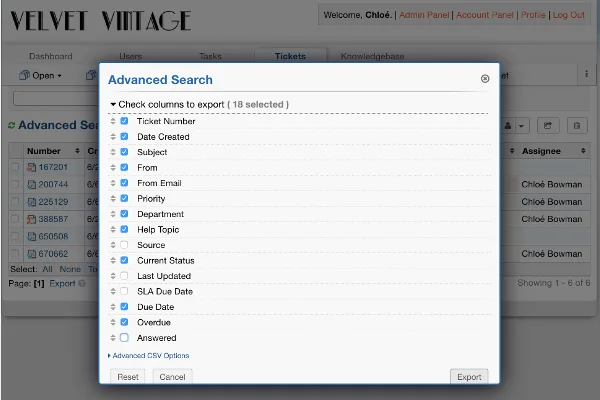
Task: Enable the Source column checkbox
Action: click(124, 245)
